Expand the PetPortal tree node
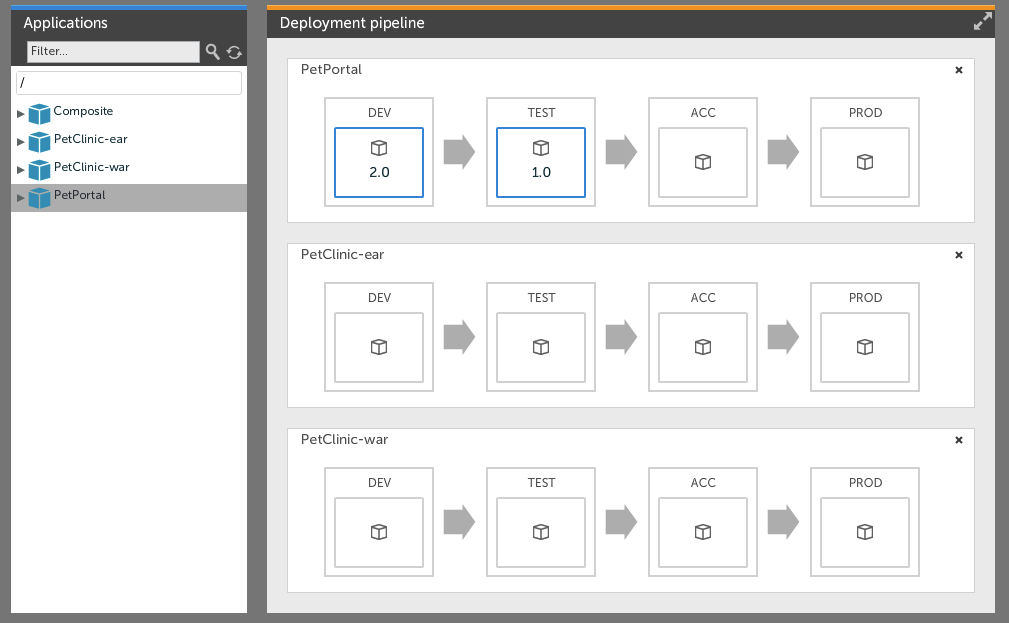Image resolution: width=1009 pixels, height=623 pixels. point(21,198)
